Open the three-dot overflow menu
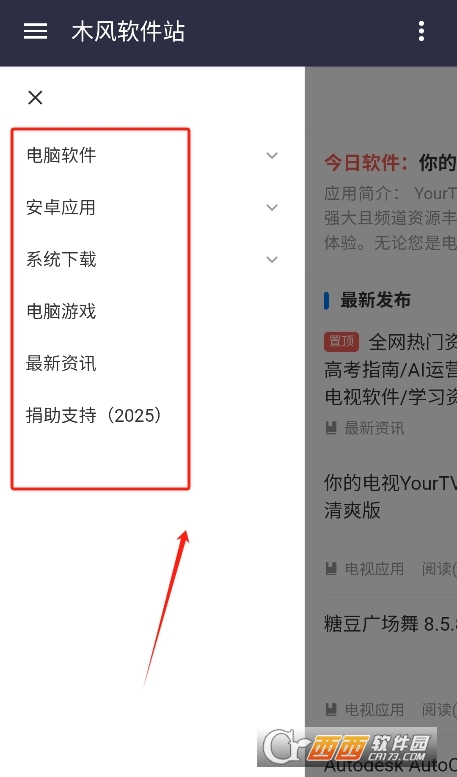The width and height of the screenshot is (457, 777). [421, 31]
